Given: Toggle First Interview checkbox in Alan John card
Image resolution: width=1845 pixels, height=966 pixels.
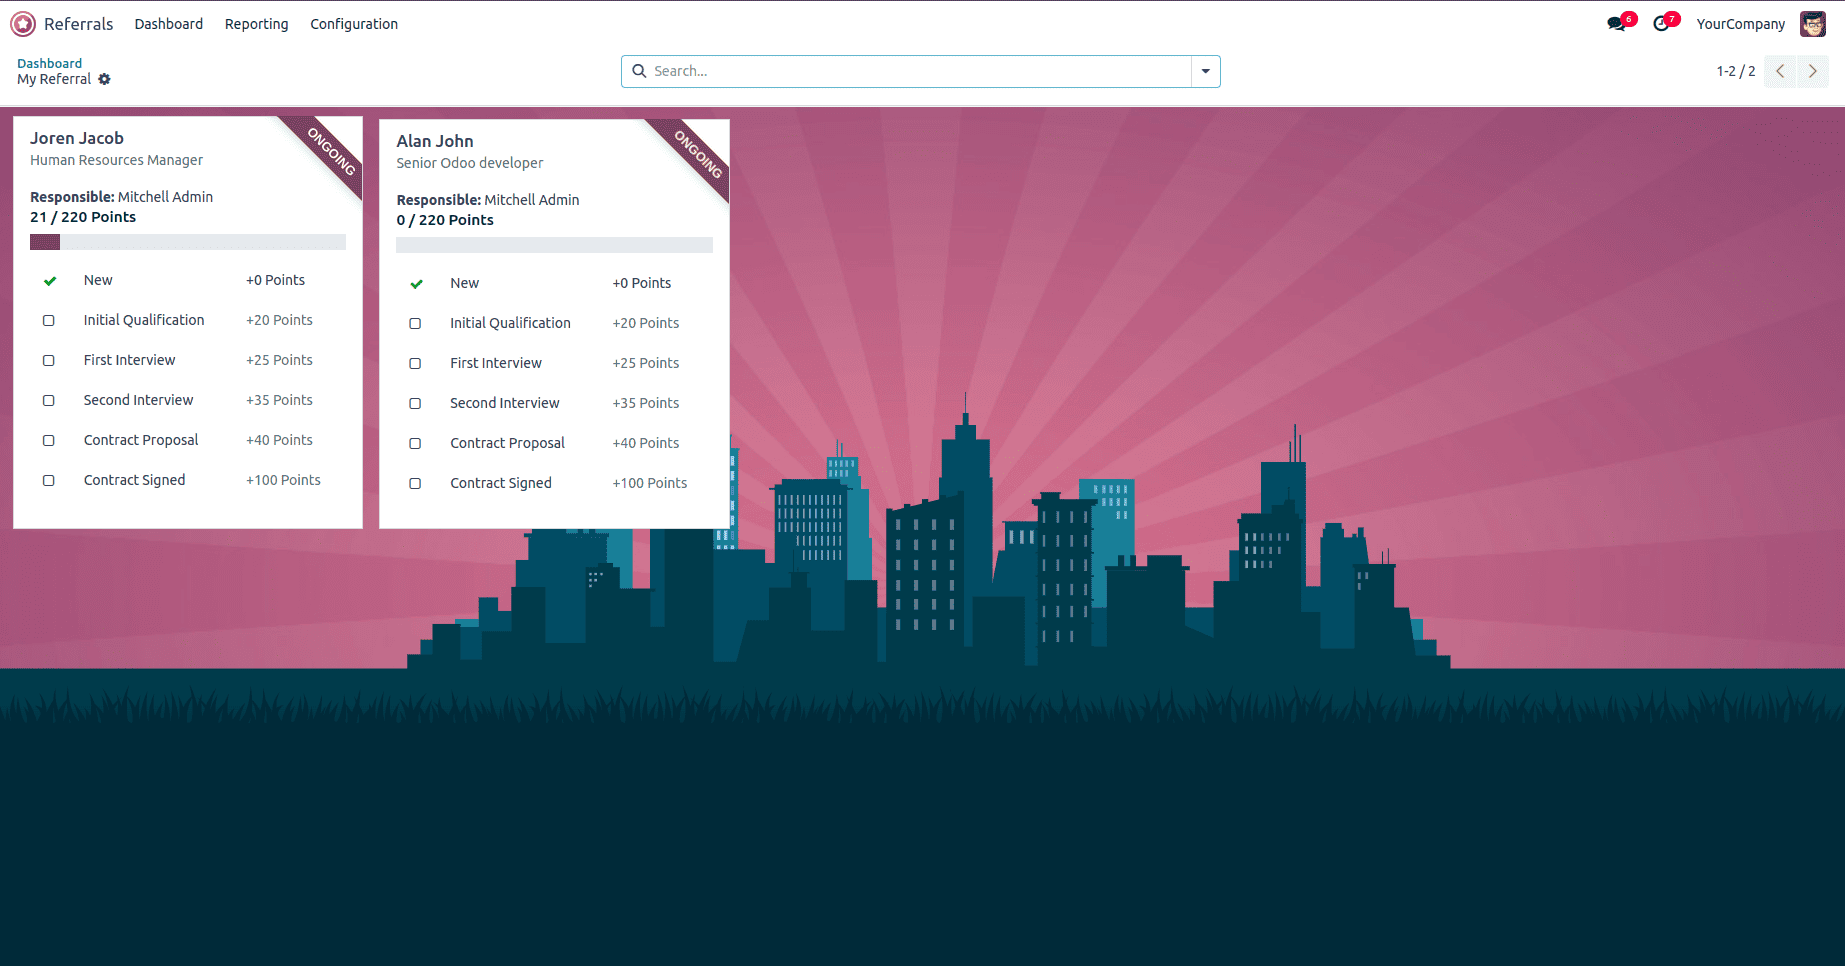Looking at the screenshot, I should coord(415,364).
